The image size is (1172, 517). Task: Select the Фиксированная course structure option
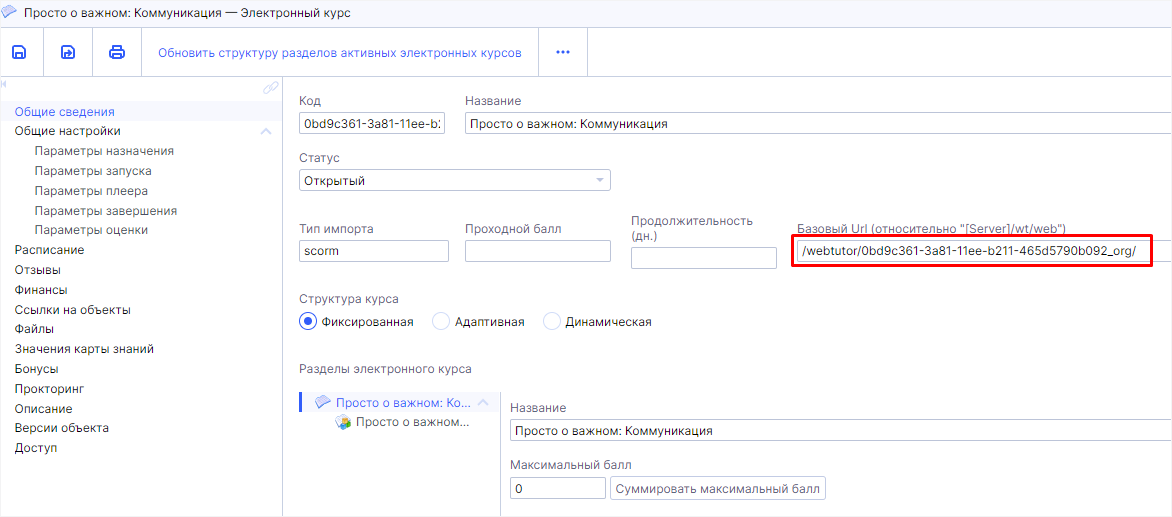[x=308, y=322]
